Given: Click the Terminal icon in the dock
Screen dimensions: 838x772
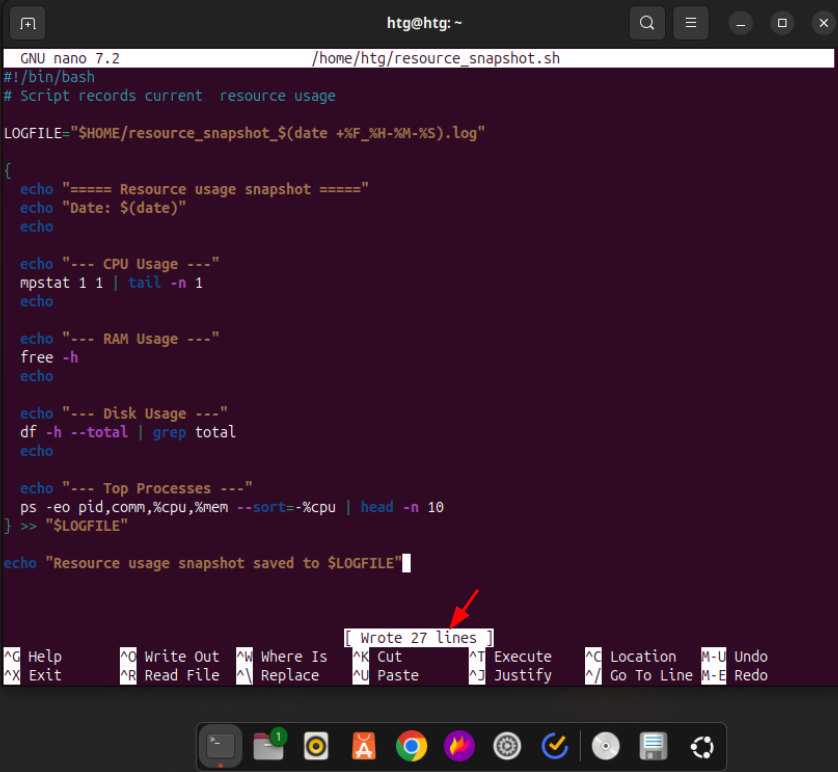Looking at the screenshot, I should click(x=220, y=746).
